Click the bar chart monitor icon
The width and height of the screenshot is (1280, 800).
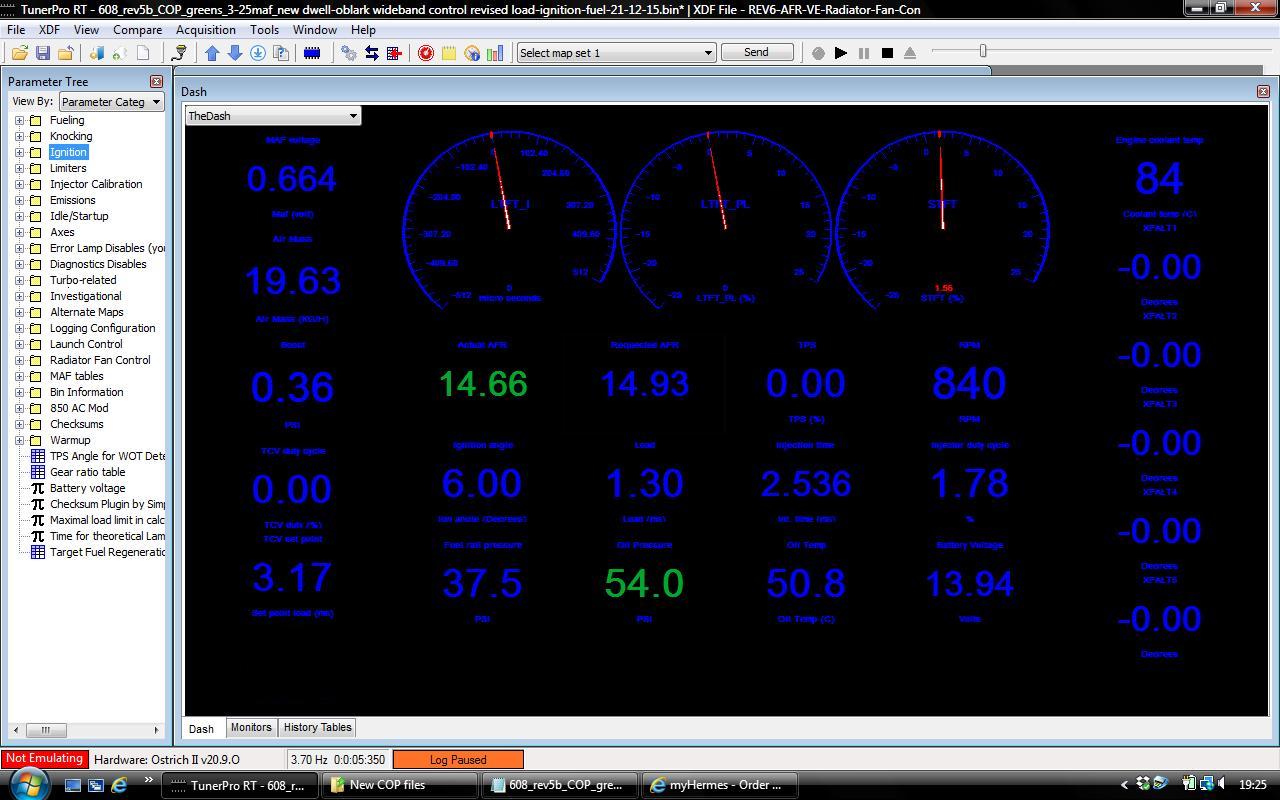pyautogui.click(x=495, y=53)
